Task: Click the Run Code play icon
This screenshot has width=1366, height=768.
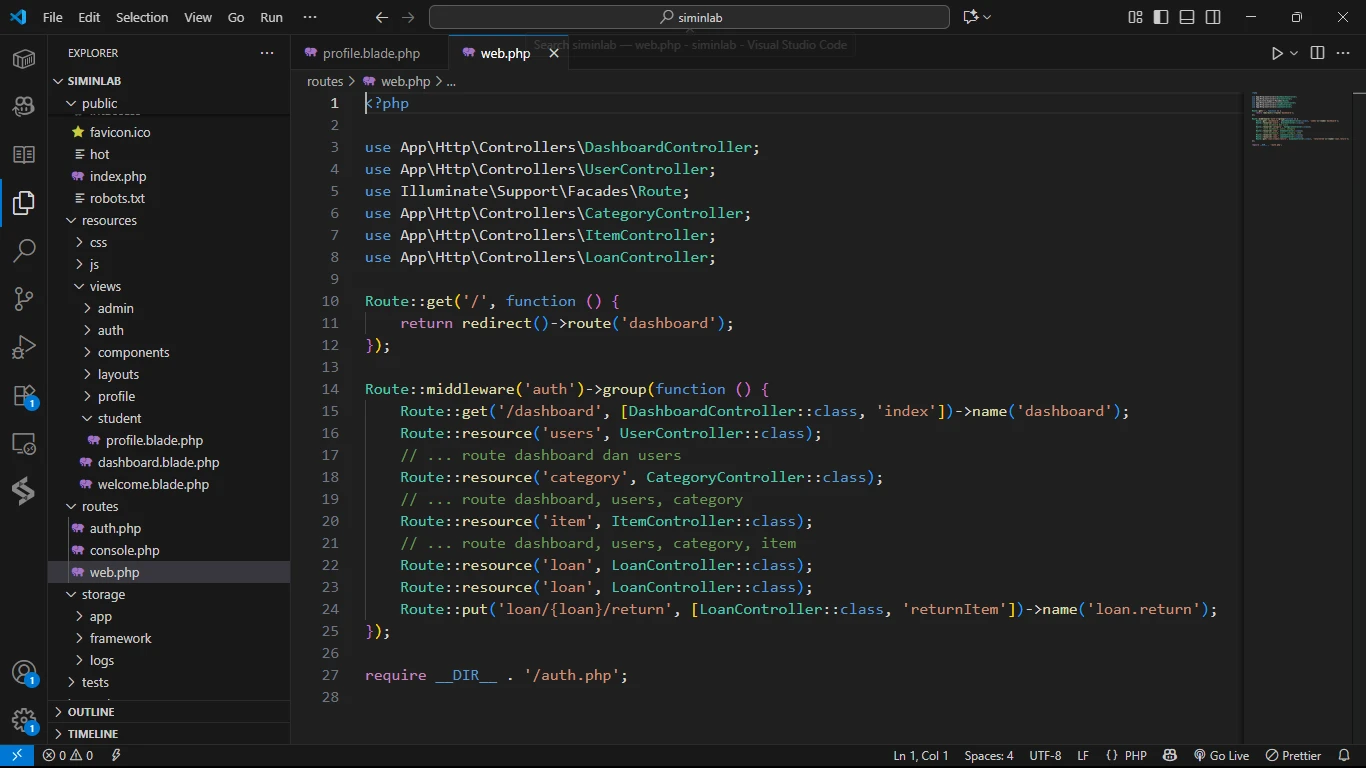Action: [1277, 54]
